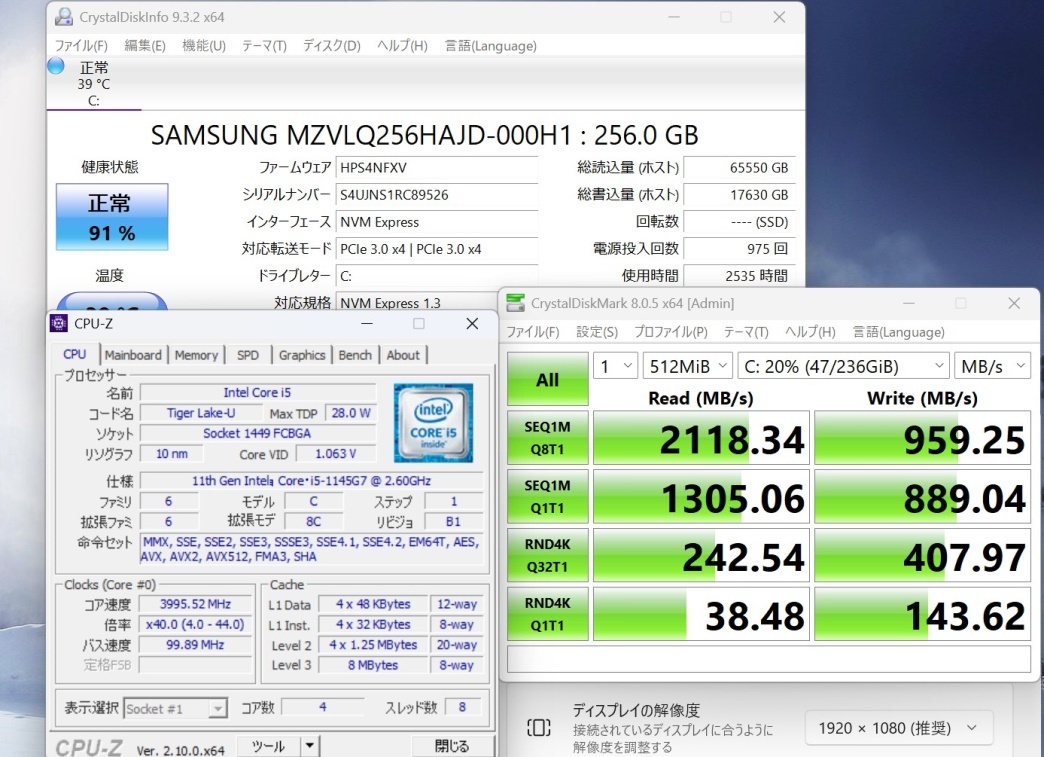Close the CPU-Z window
Viewport: 1044px width, 757px height.
coord(472,324)
